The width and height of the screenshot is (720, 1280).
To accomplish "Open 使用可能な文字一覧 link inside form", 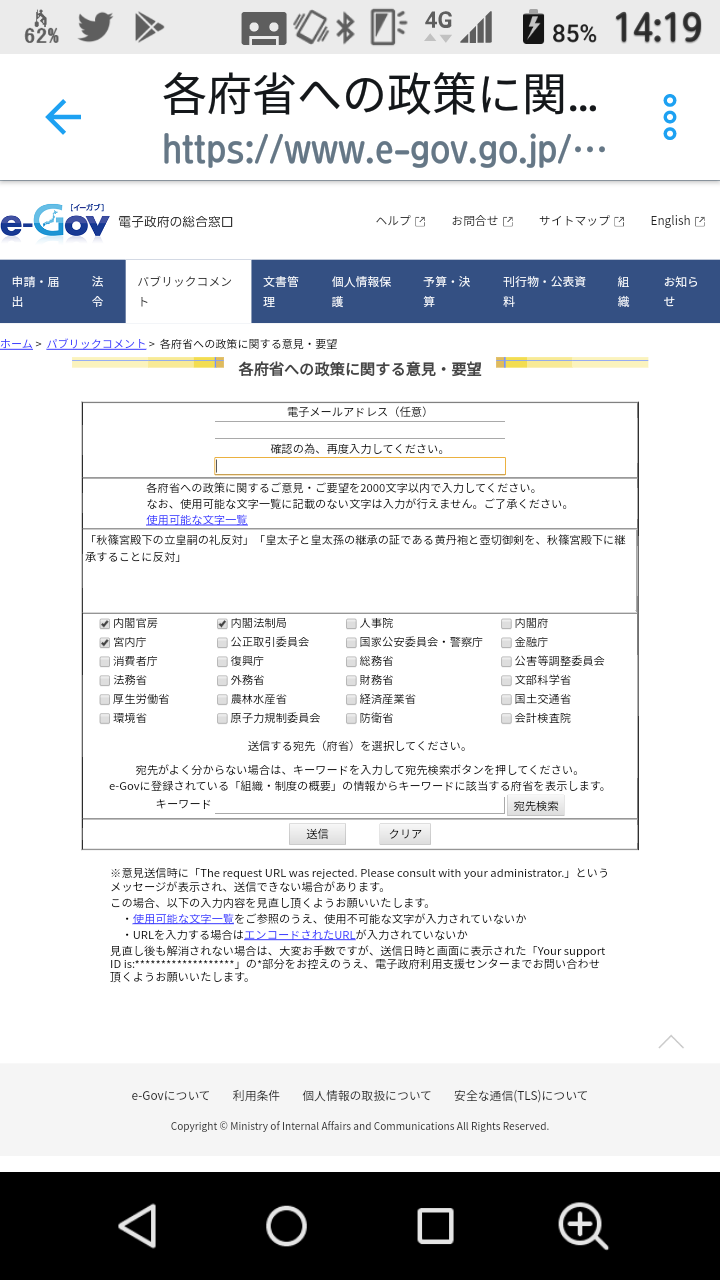I will [196, 520].
